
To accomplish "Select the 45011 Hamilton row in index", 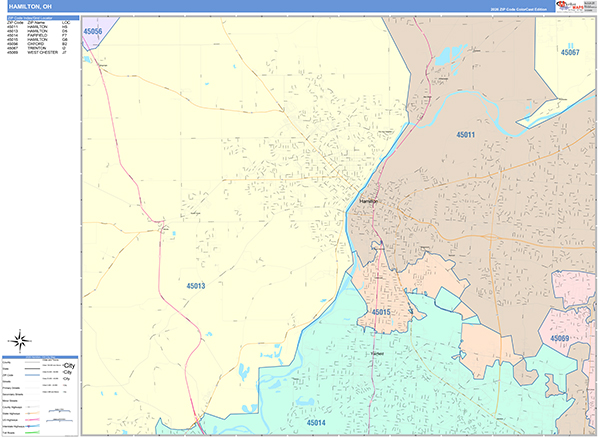I will coord(40,27).
